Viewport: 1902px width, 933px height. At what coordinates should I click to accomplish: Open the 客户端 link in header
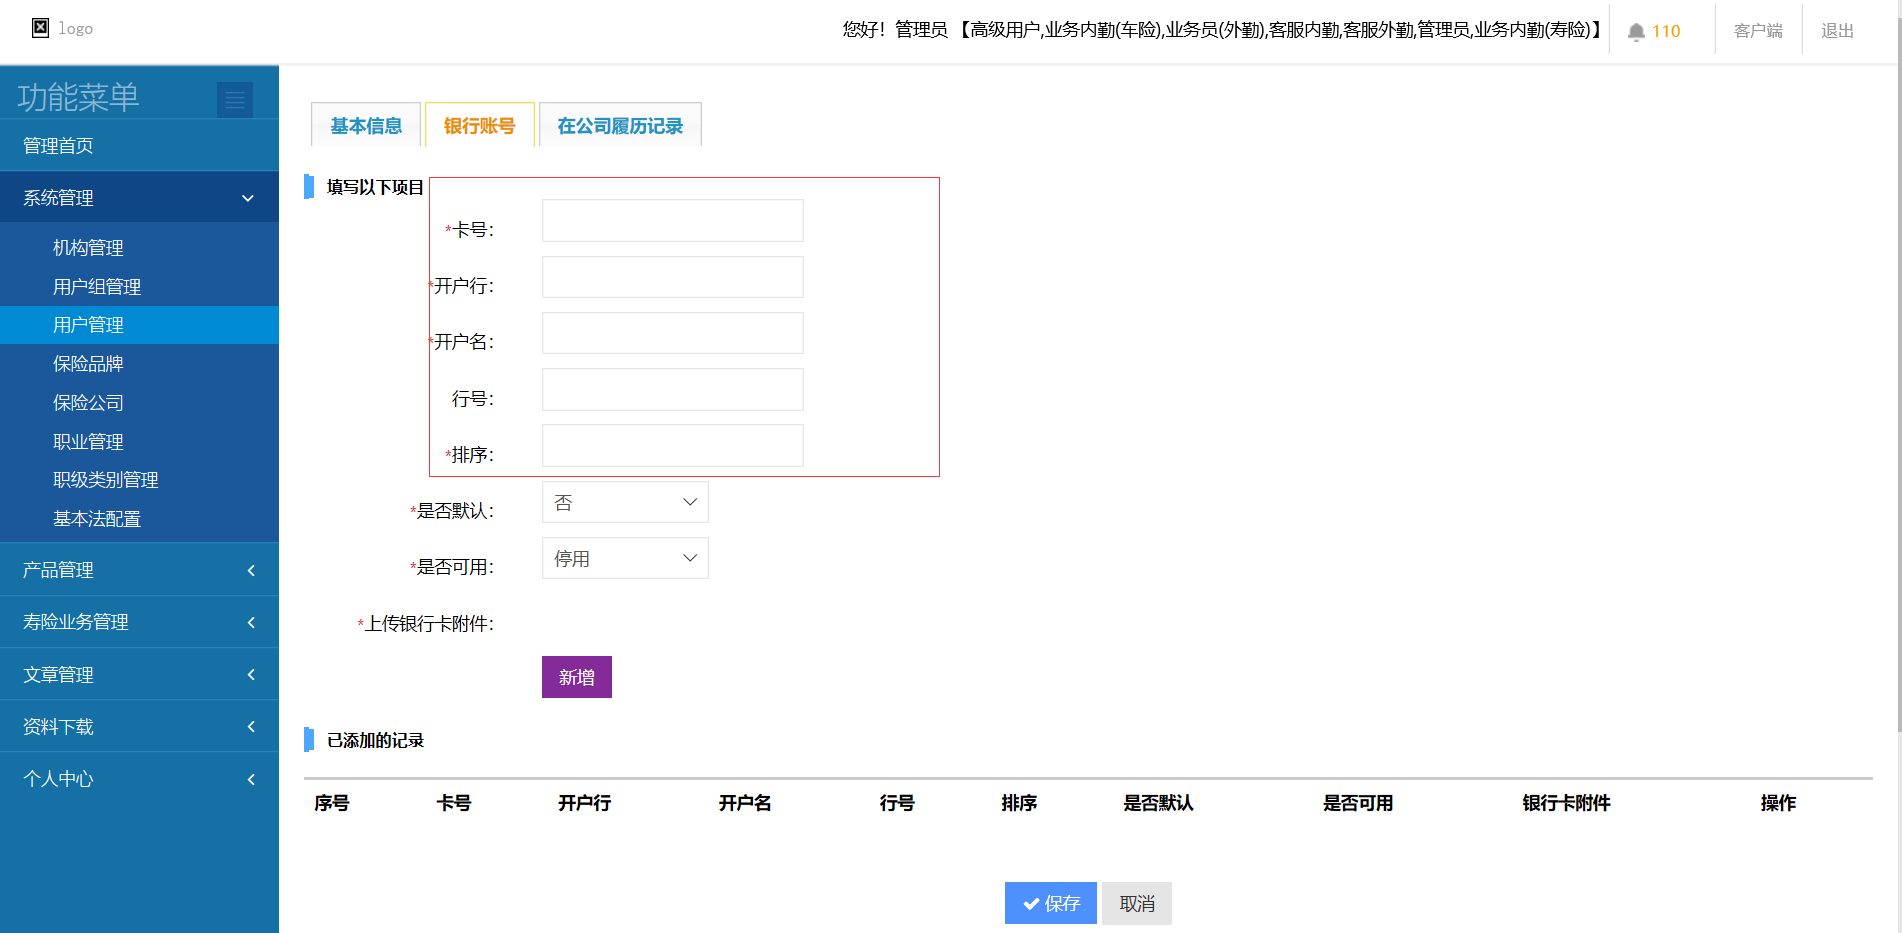pos(1758,31)
